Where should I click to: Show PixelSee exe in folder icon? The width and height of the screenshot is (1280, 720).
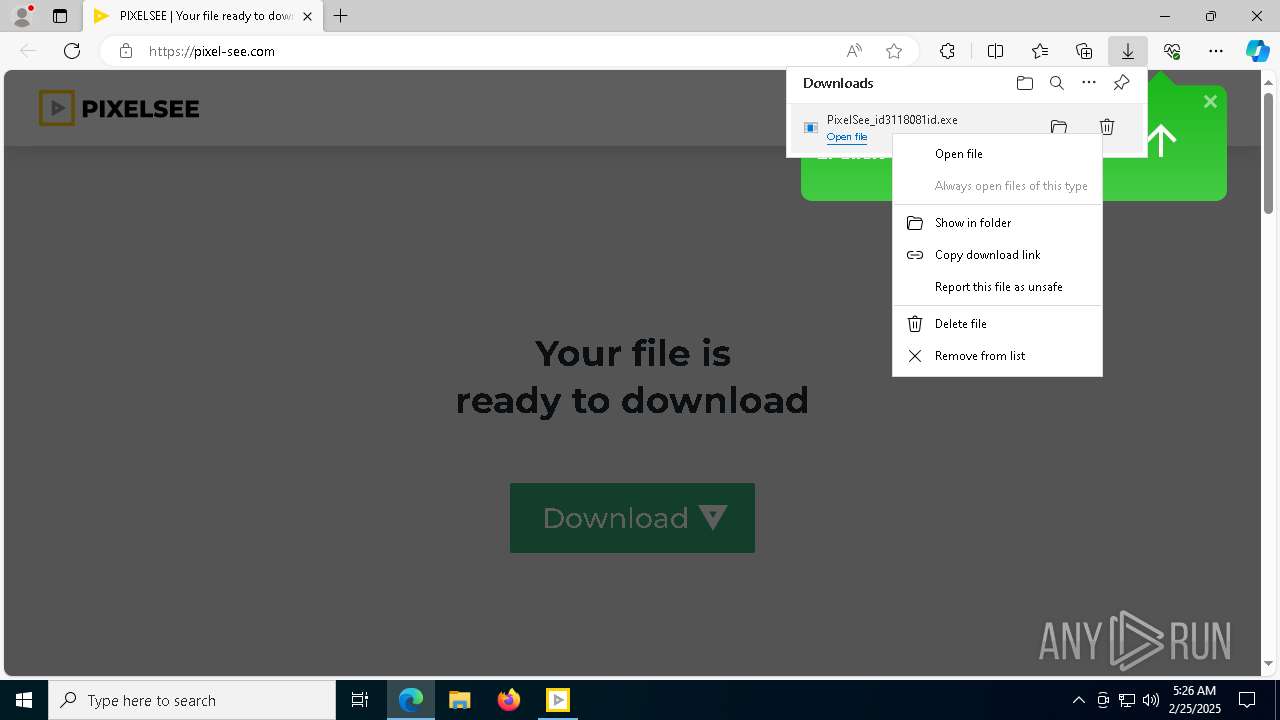(1058, 126)
